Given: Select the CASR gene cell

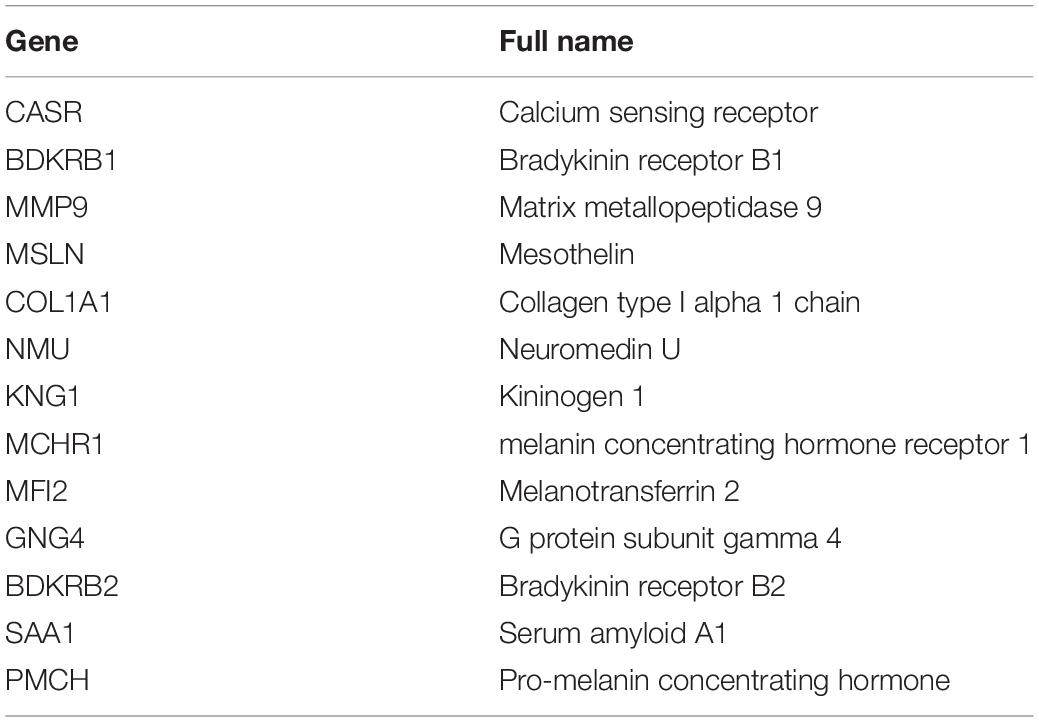Looking at the screenshot, I should click(44, 112).
